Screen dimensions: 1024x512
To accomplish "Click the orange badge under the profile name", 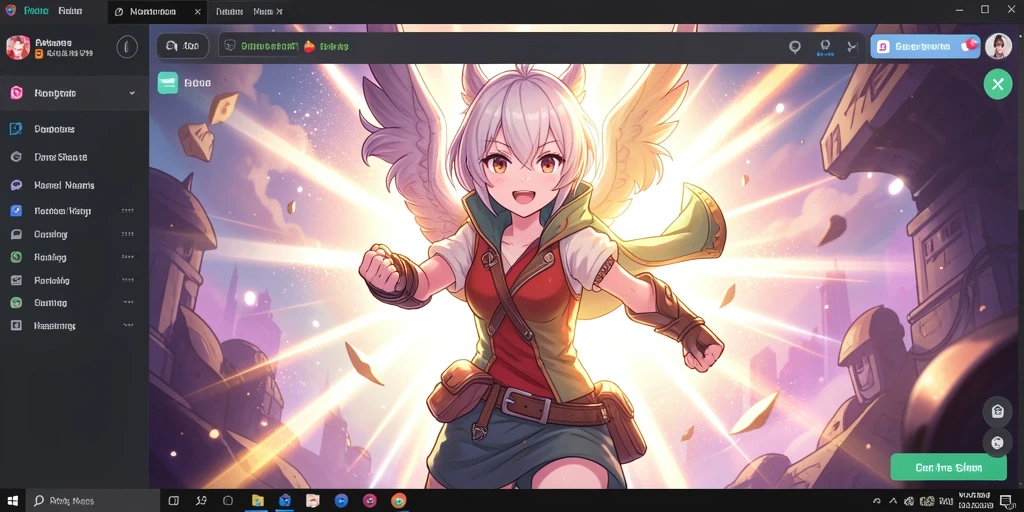I will pos(39,54).
